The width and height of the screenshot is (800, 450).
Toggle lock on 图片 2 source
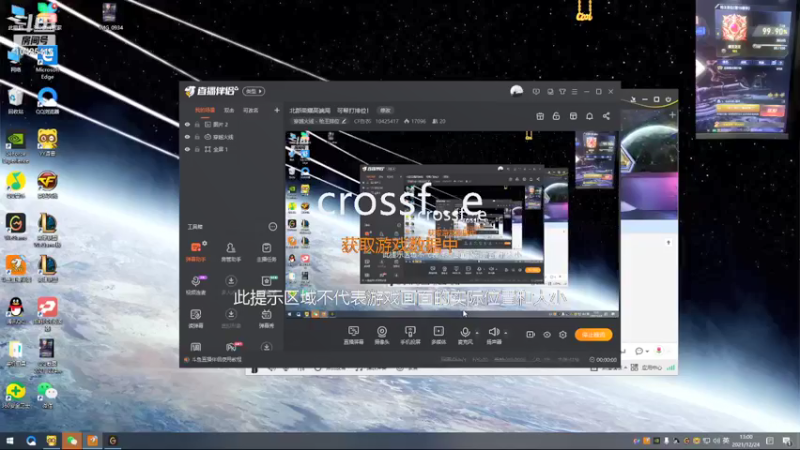coord(197,124)
